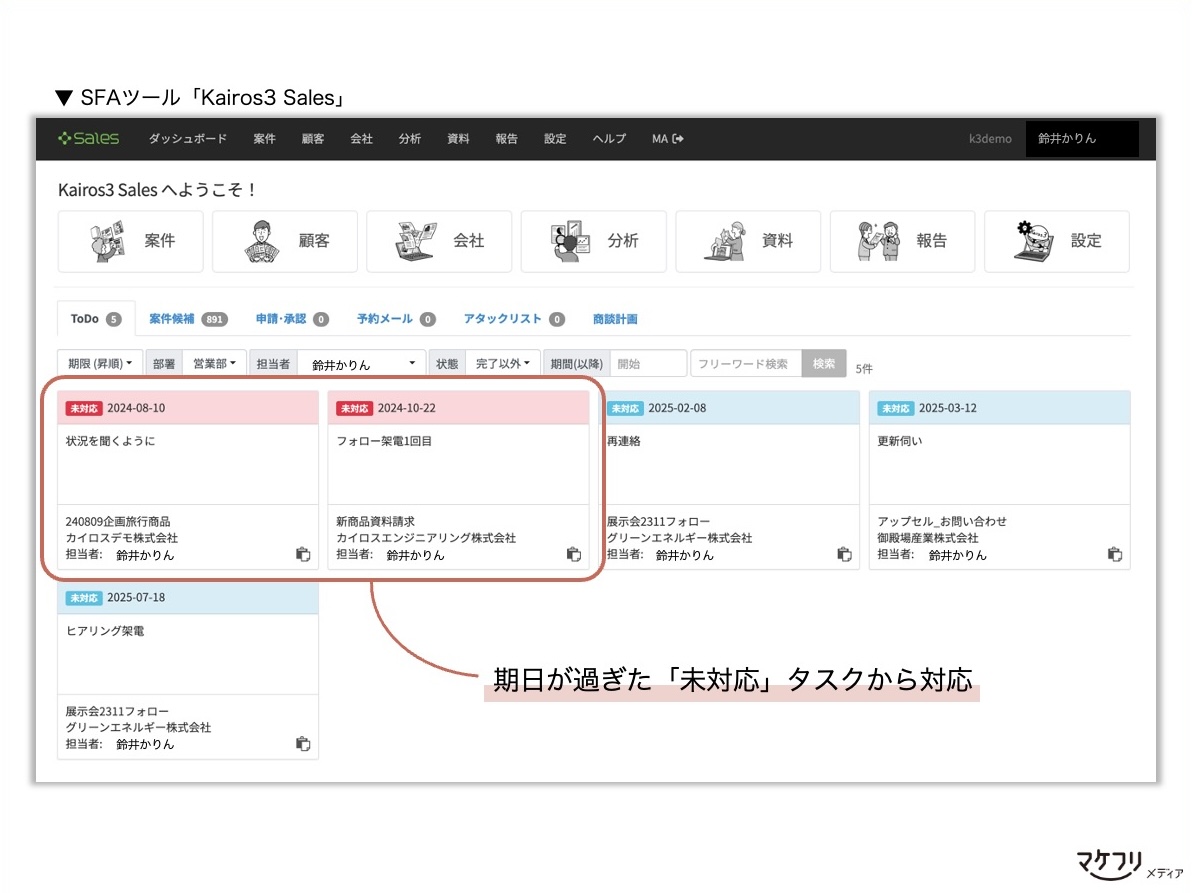Open フォロー架電1回目 task card
The image size is (1192, 893).
pos(458,480)
